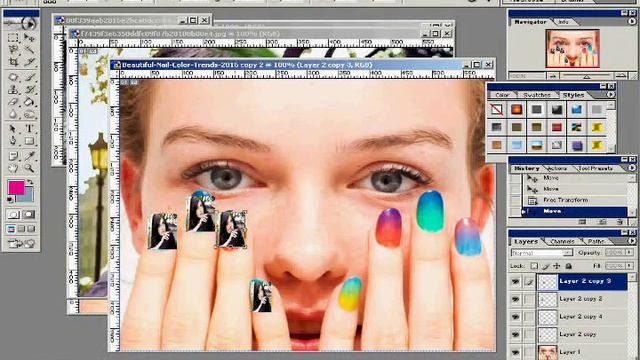Select the Free Transform history state
640x360 pixels.
click(577, 200)
